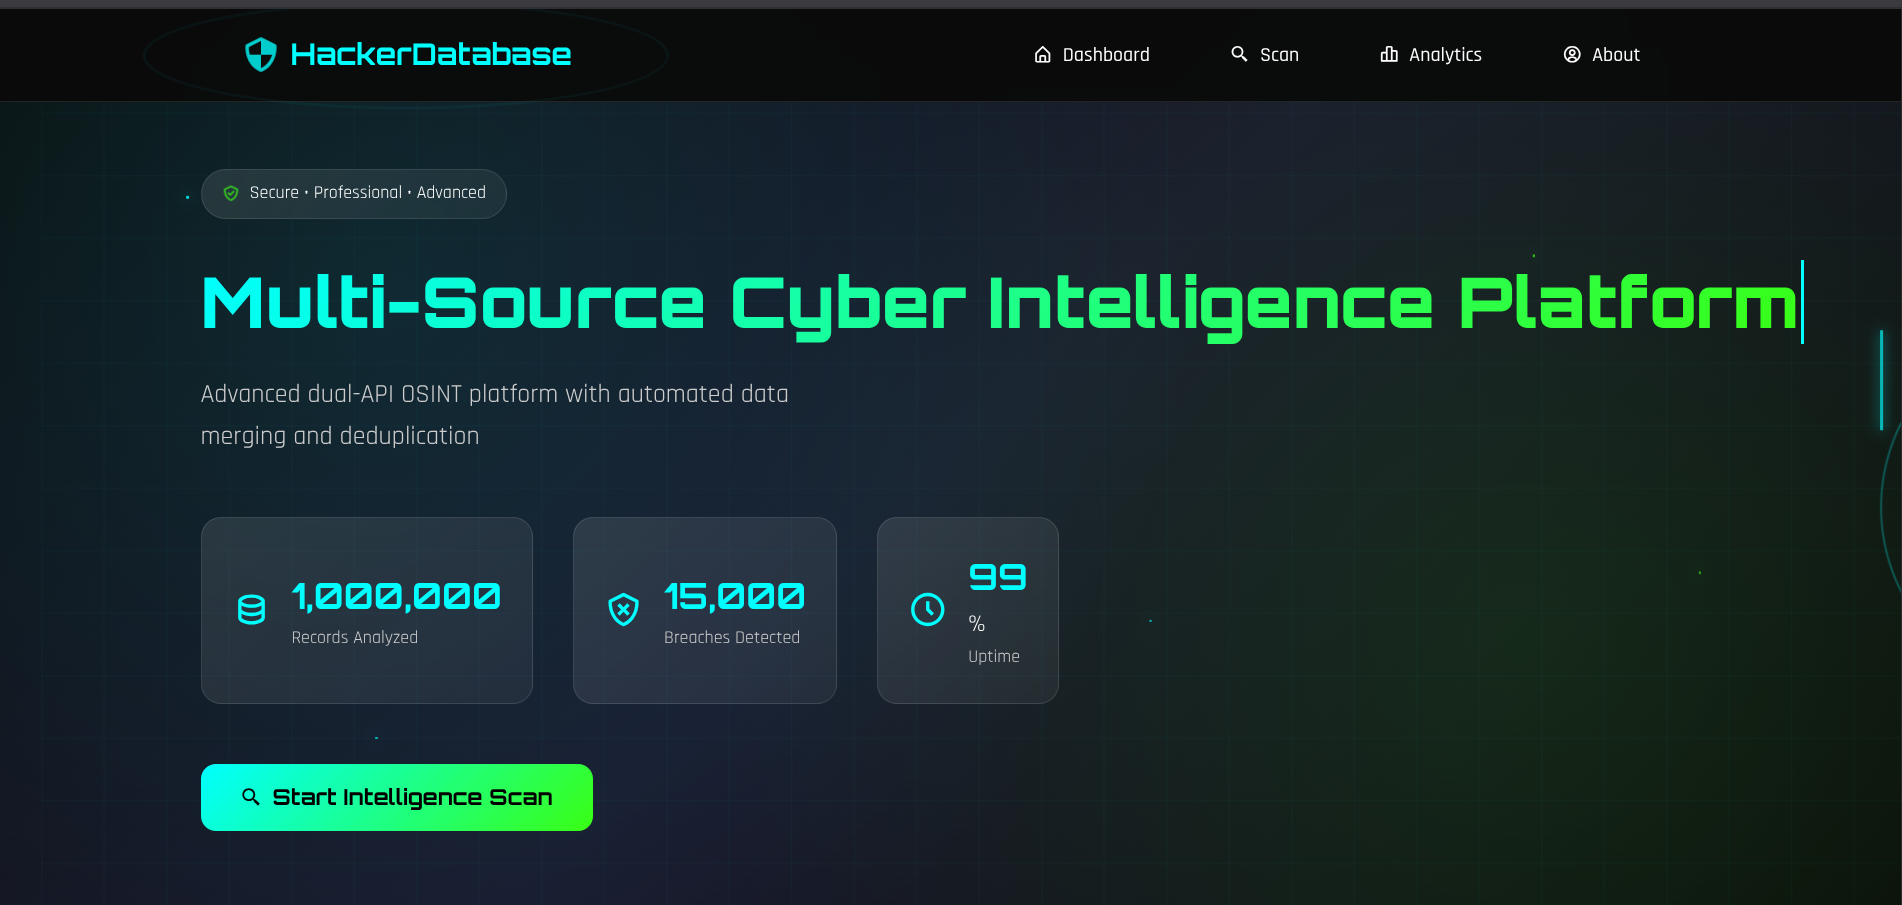The width and height of the screenshot is (1902, 905).
Task: Click the user icon beside About
Action: click(1571, 55)
